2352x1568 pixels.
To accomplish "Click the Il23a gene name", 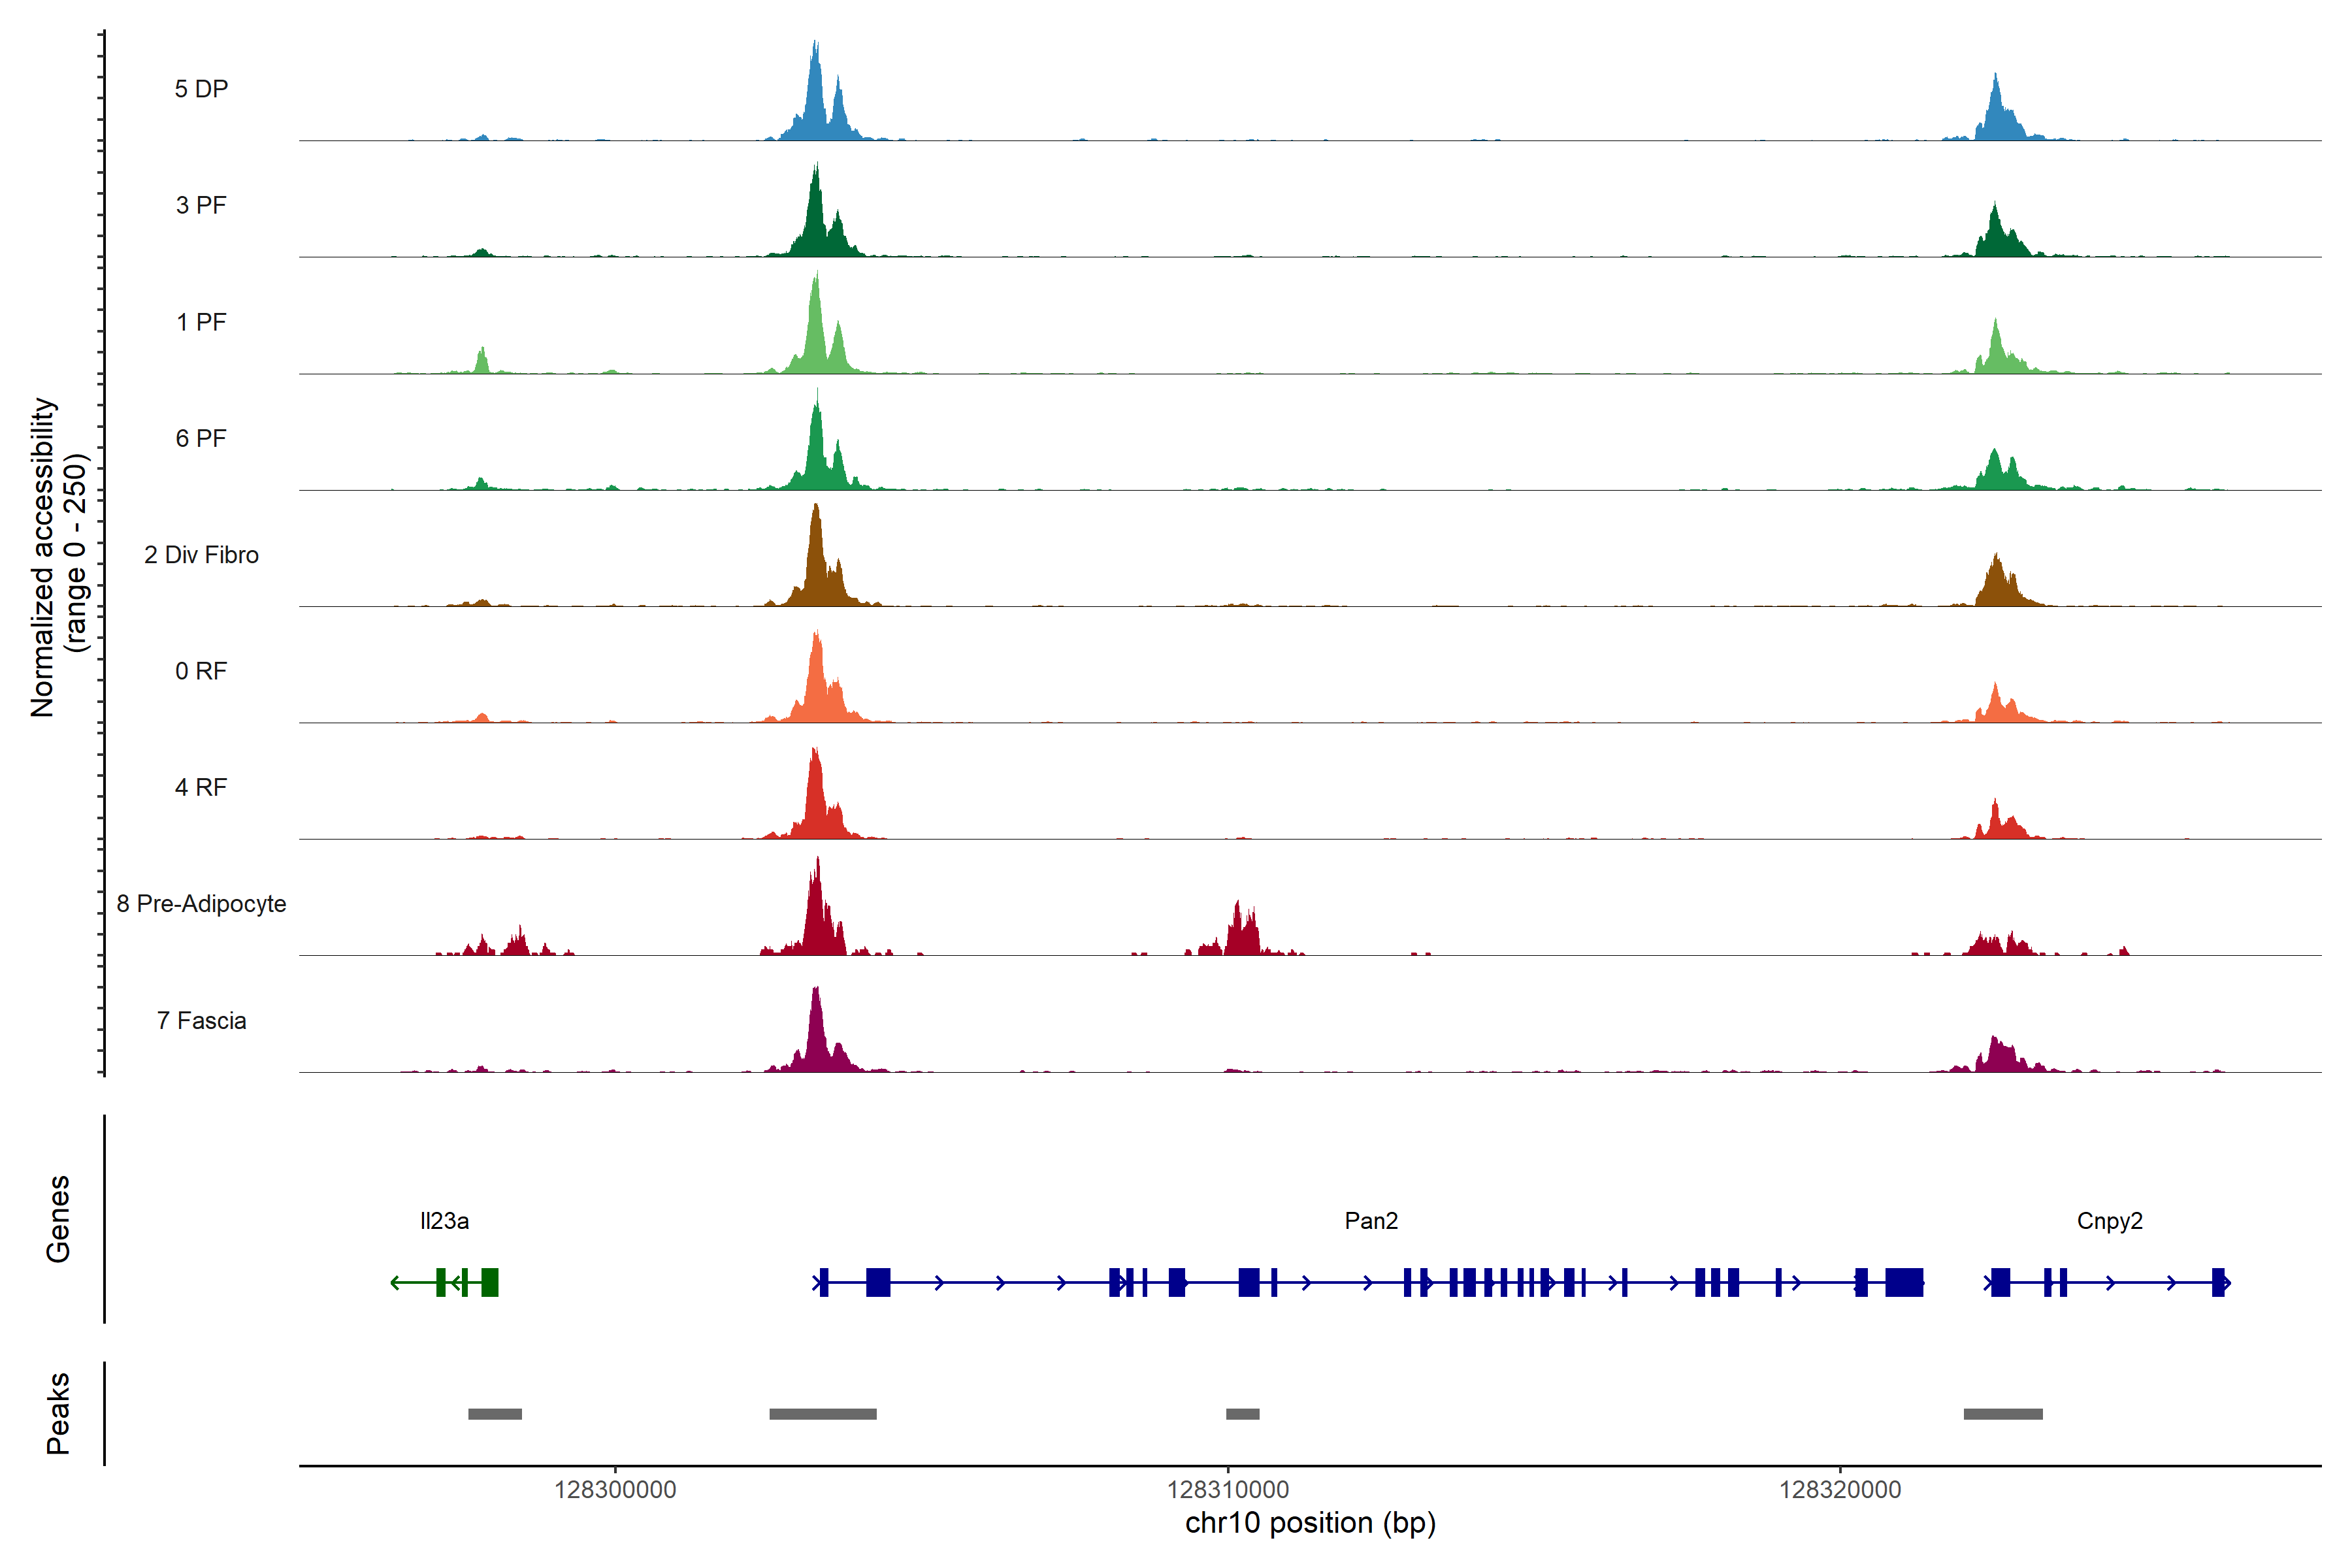I will point(444,1220).
